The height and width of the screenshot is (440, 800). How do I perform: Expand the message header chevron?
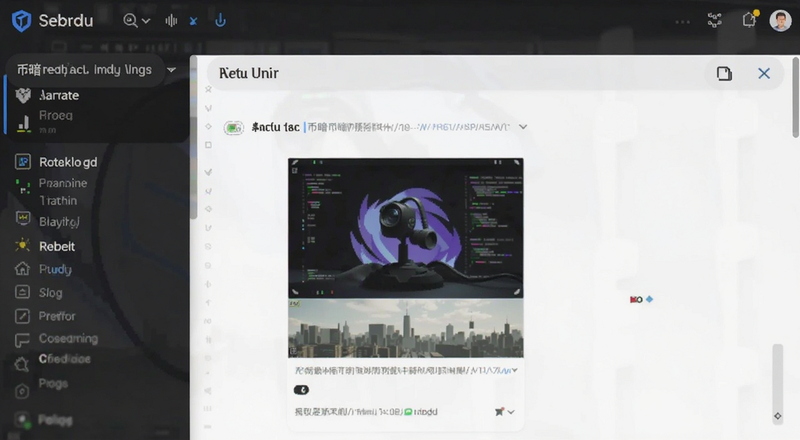point(523,127)
